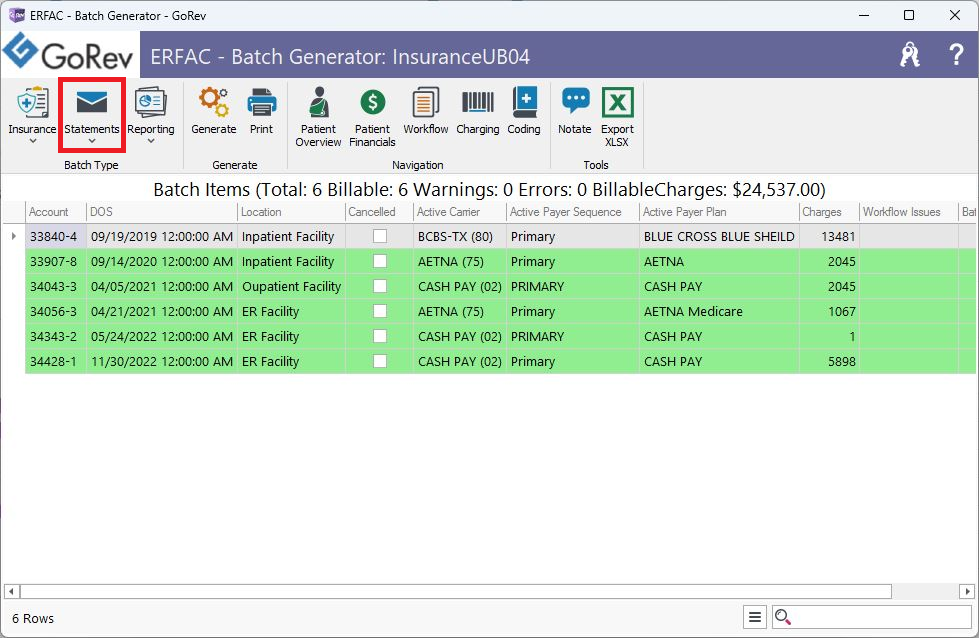Select the Statements envelope icon
979x638 pixels.
click(92, 102)
